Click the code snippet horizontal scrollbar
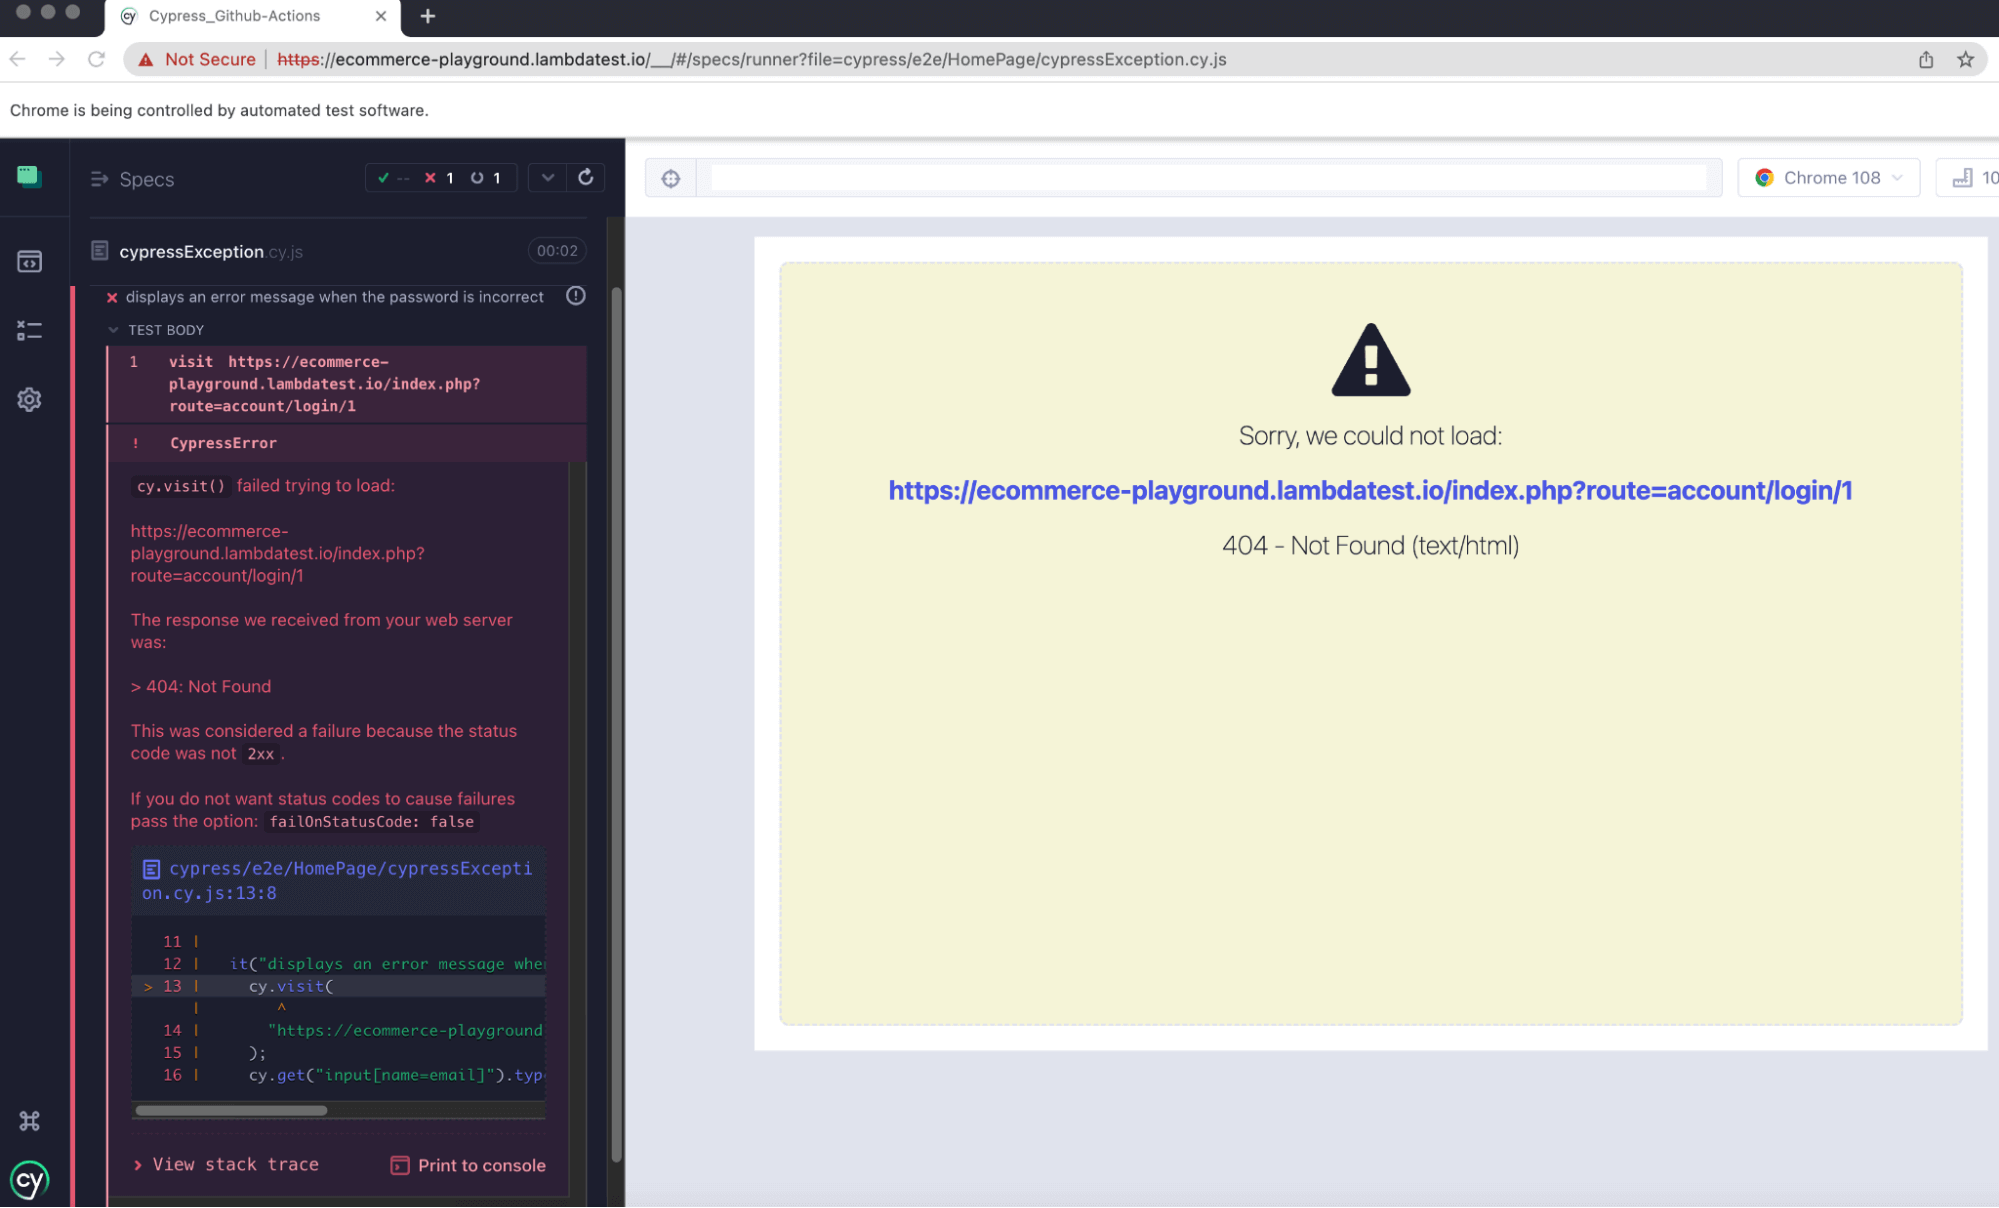This screenshot has width=1999, height=1208. pos(232,1110)
